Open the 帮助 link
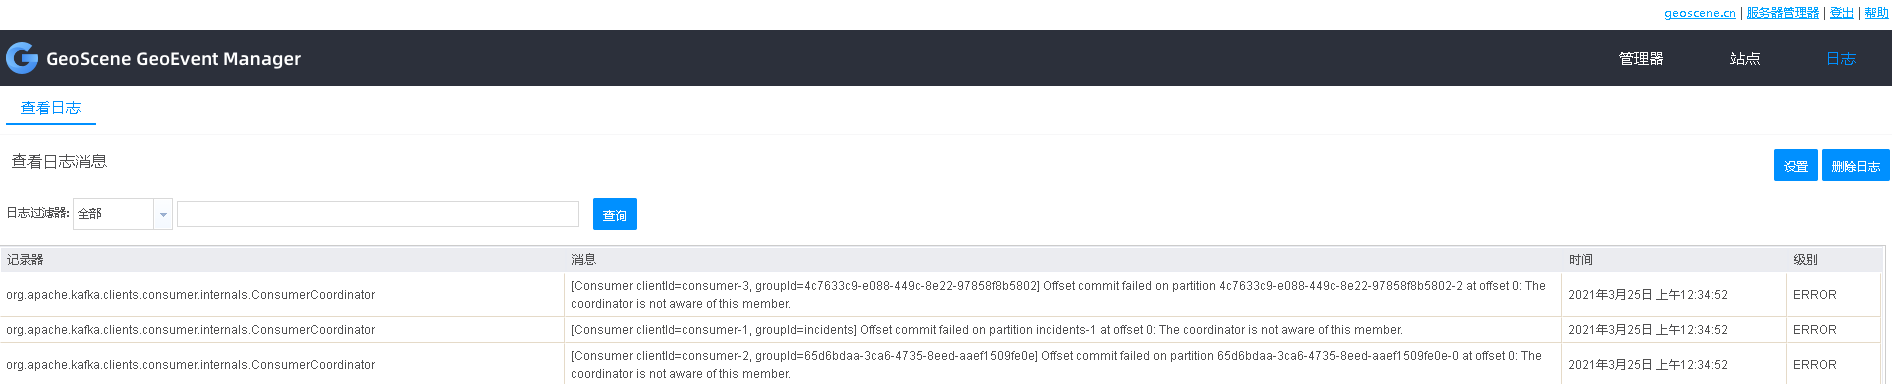Viewport: 1892px width, 384px height. pos(1876,13)
